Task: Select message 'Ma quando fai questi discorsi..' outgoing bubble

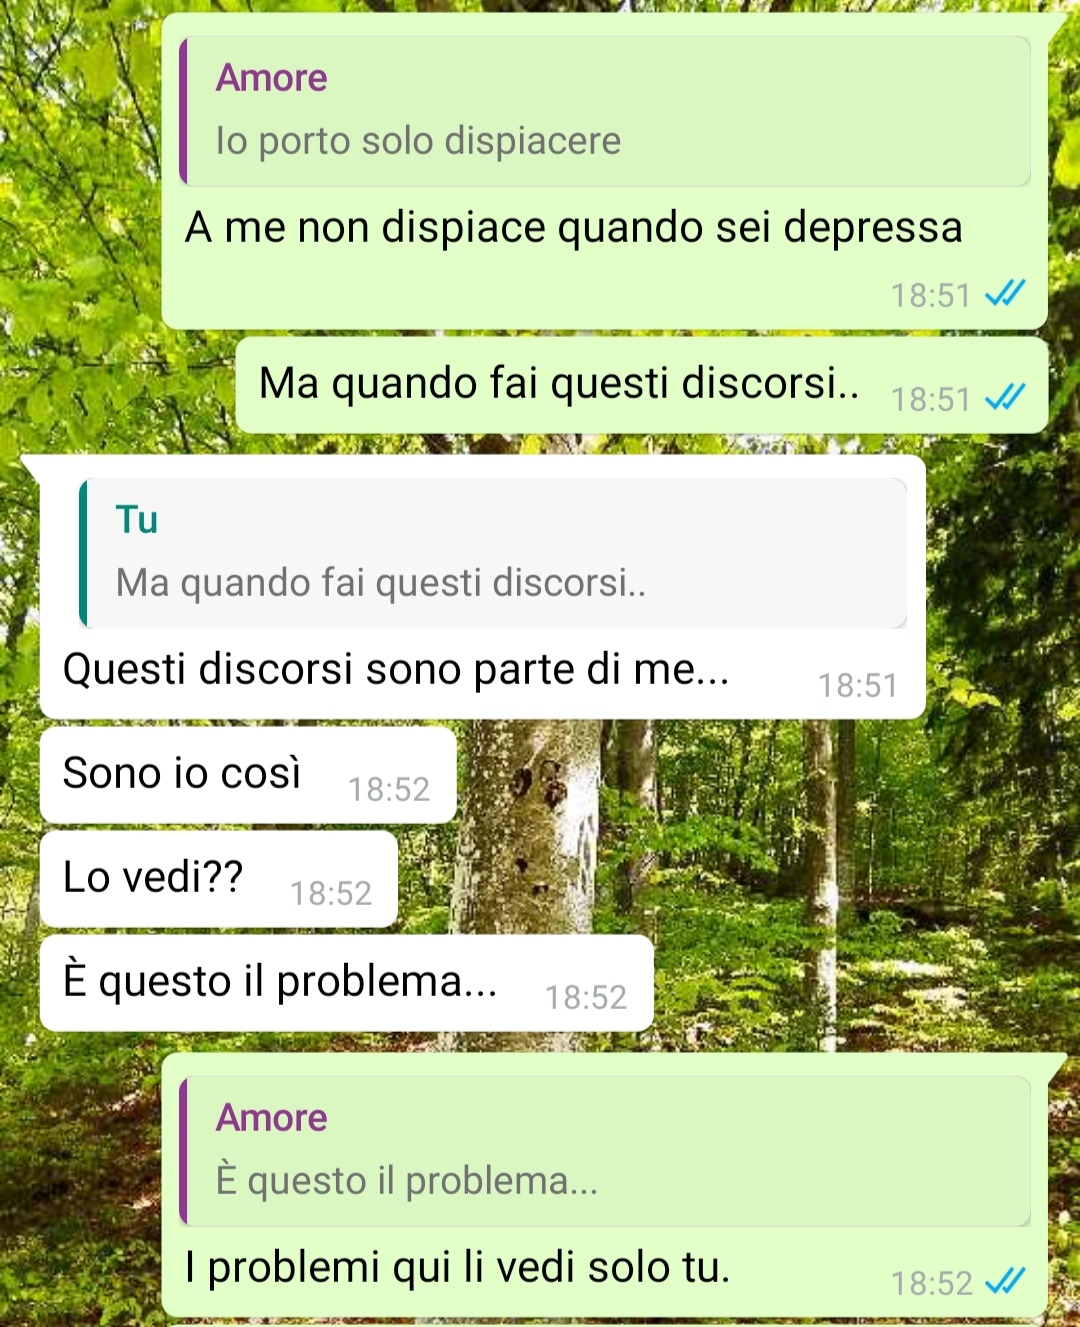Action: 641,385
